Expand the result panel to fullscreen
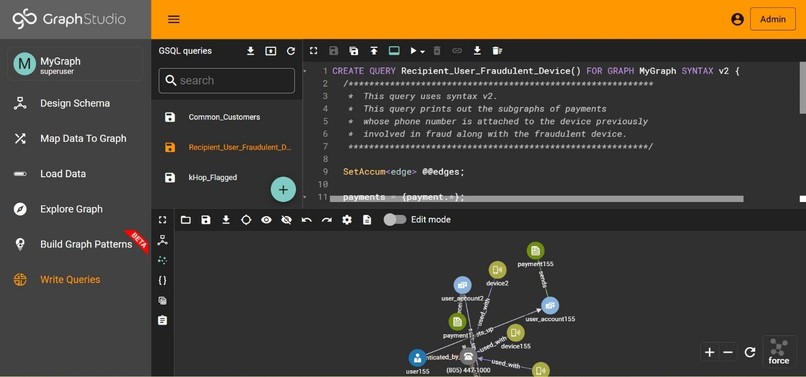Screen dimensions: 806x377 (x=162, y=220)
